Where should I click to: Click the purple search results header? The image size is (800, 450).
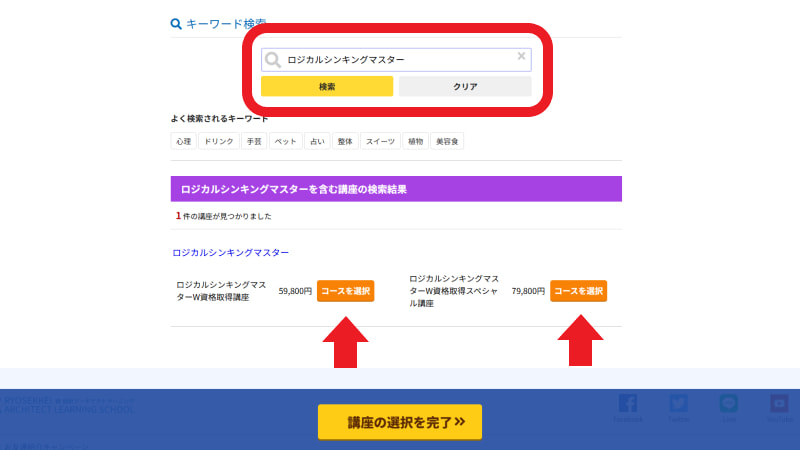396,189
